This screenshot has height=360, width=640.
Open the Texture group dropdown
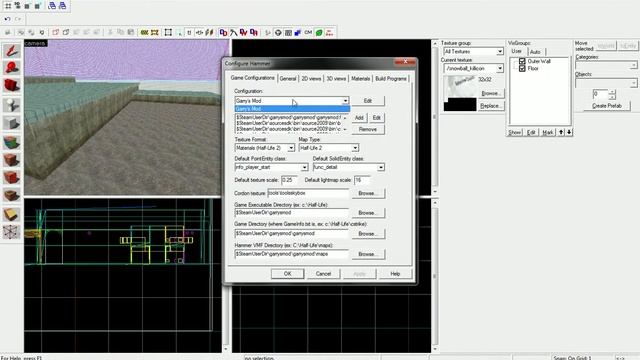pyautogui.click(x=500, y=51)
